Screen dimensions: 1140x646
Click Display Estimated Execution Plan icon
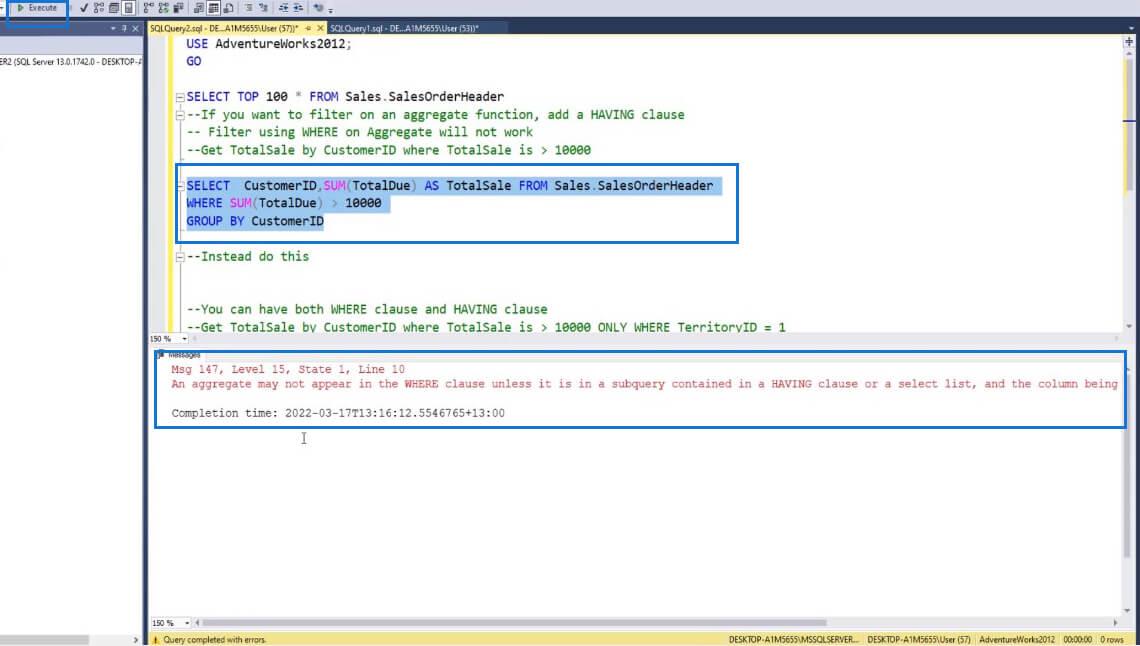tap(99, 8)
